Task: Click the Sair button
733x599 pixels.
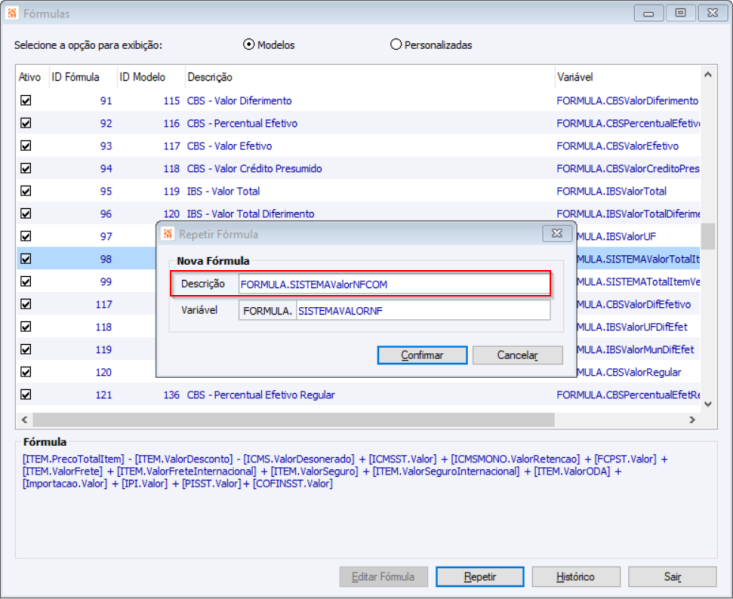Action: coord(672,577)
